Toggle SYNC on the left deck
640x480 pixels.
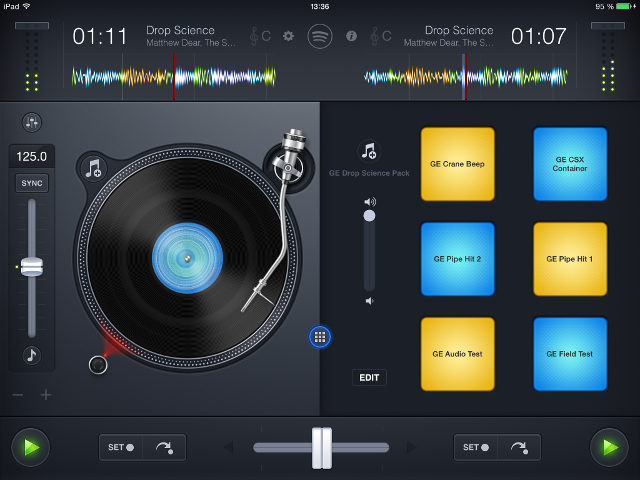[32, 183]
